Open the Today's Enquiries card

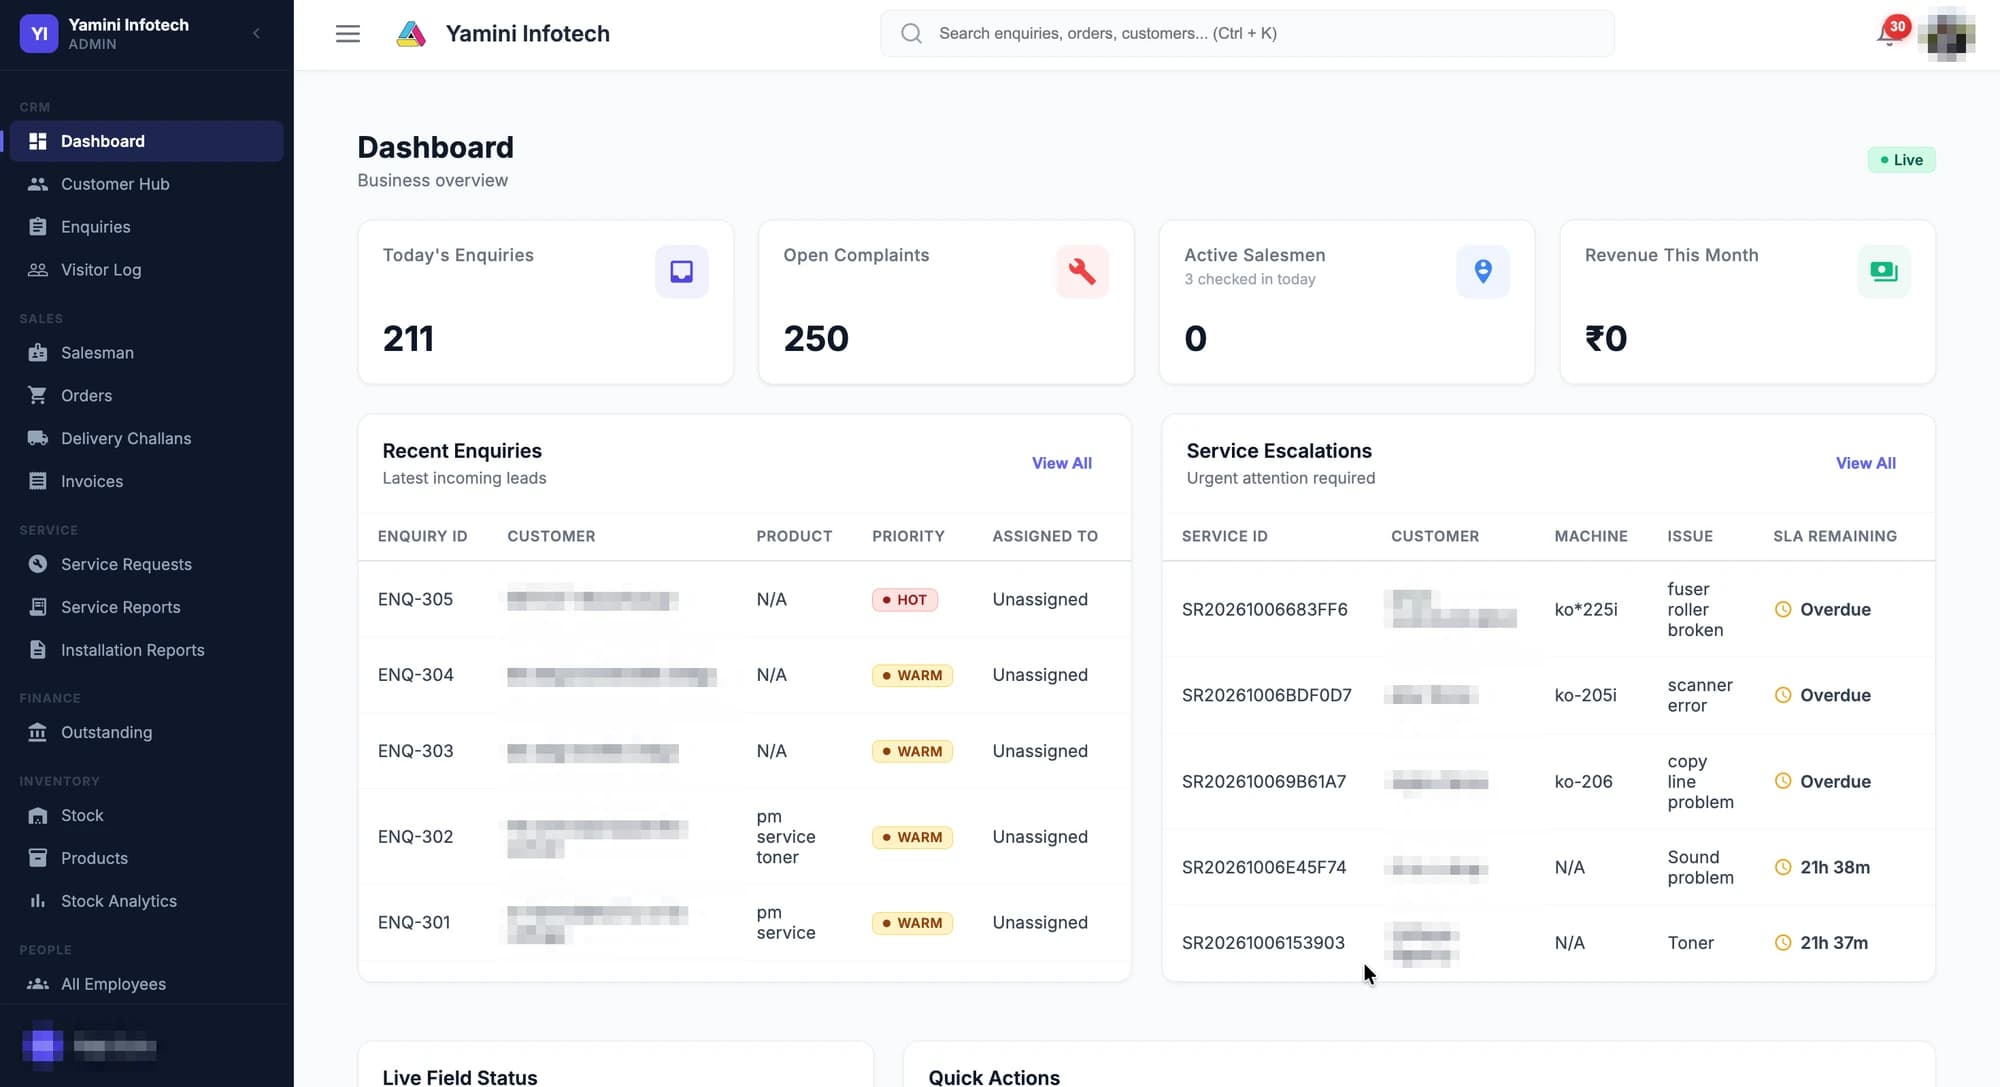(546, 302)
